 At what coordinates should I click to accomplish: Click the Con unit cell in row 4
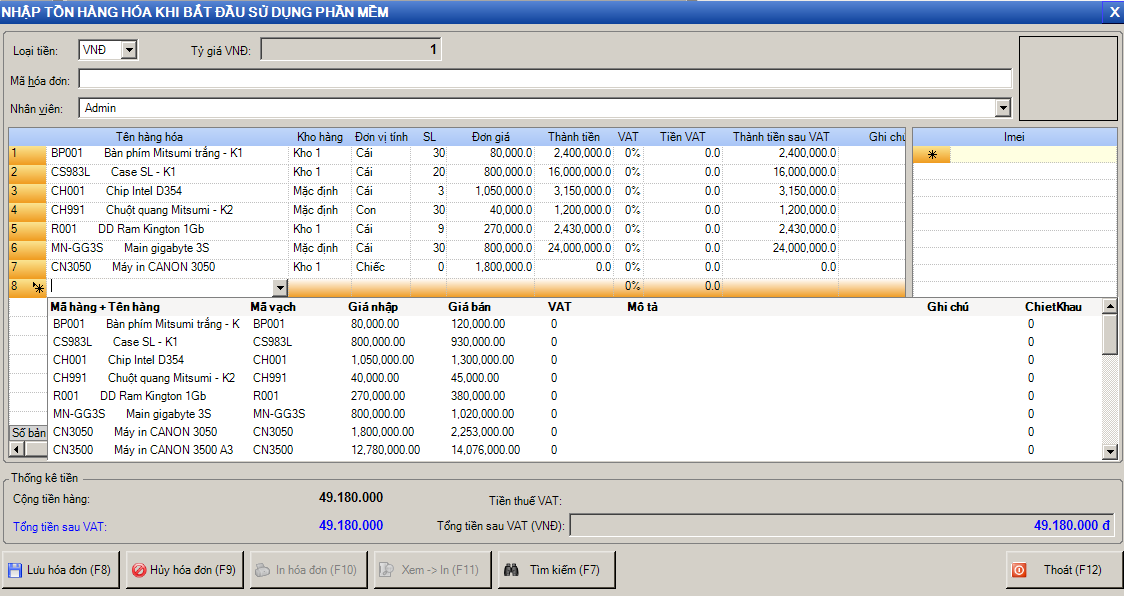(381, 210)
